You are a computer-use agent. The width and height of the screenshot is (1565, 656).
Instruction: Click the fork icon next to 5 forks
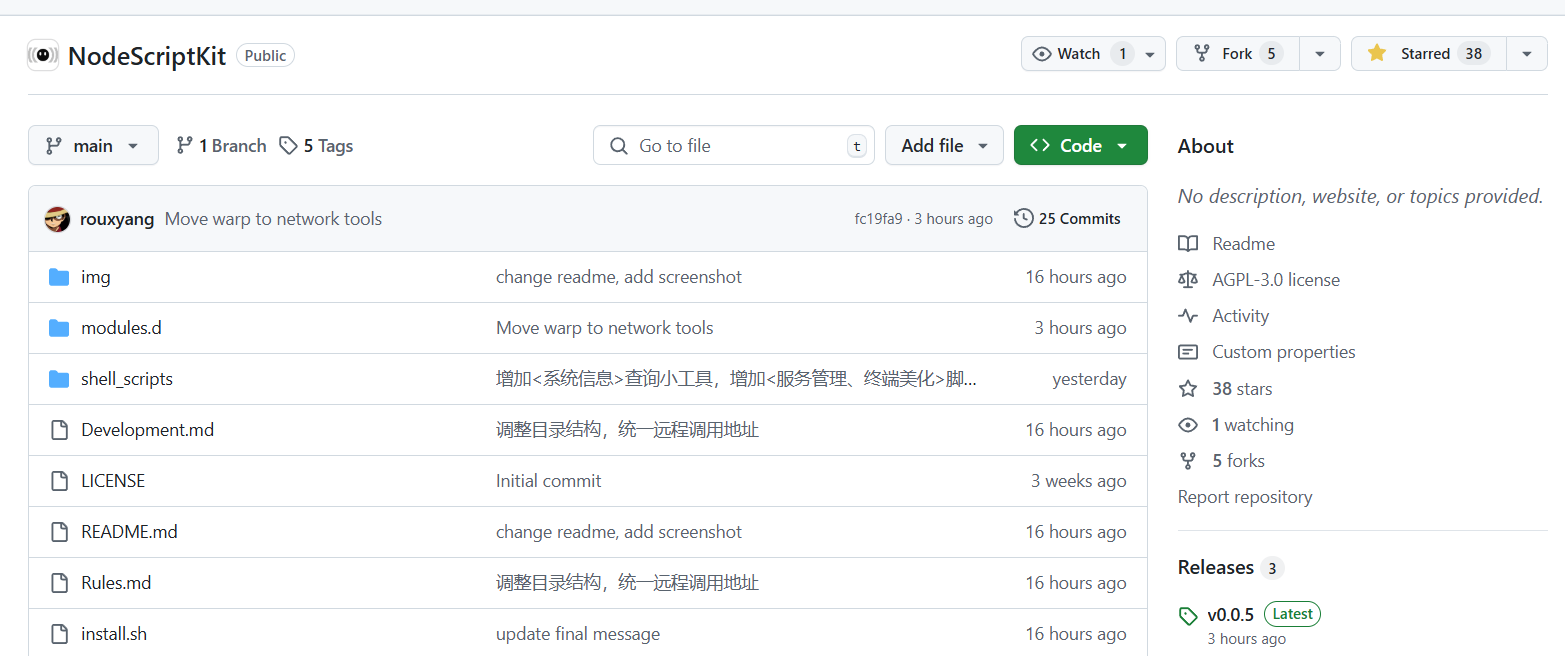pyautogui.click(x=1188, y=461)
